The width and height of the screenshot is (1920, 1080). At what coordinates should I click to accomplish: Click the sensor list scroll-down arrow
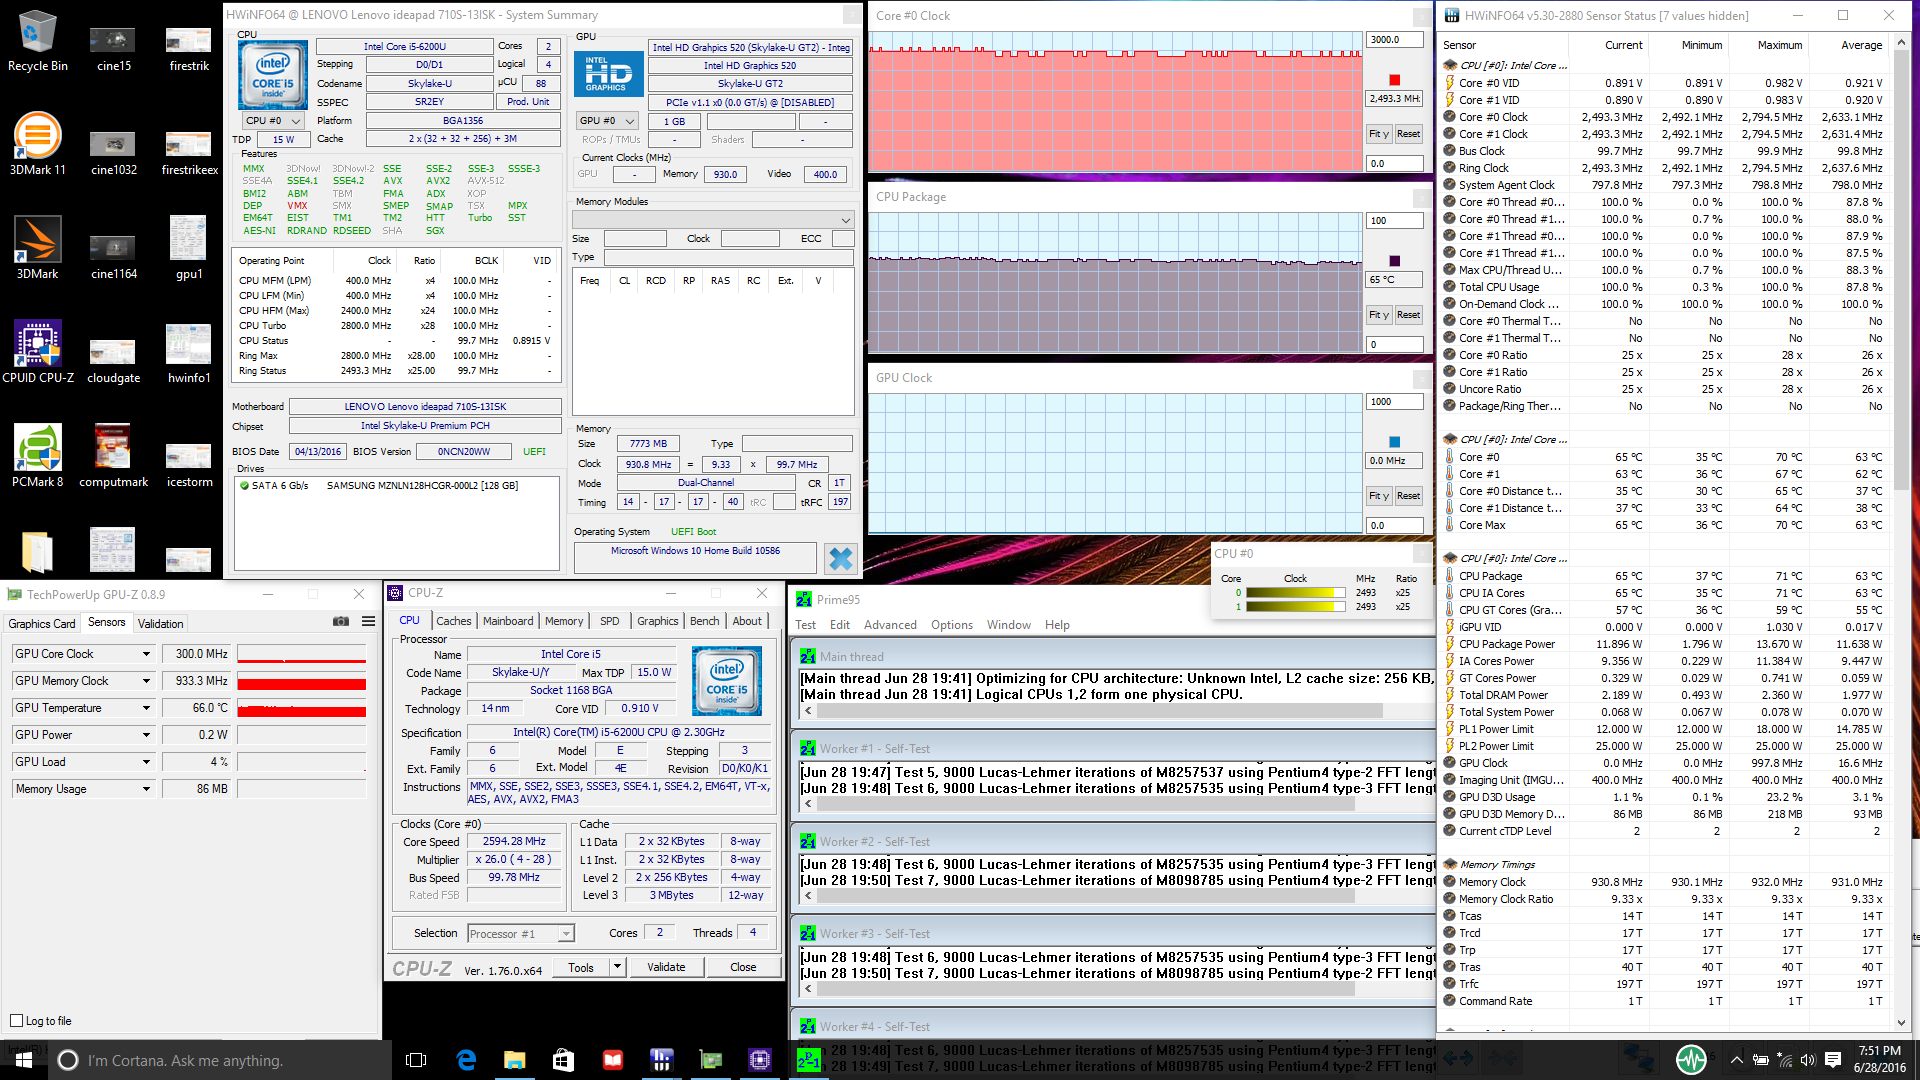coord(1901,1022)
